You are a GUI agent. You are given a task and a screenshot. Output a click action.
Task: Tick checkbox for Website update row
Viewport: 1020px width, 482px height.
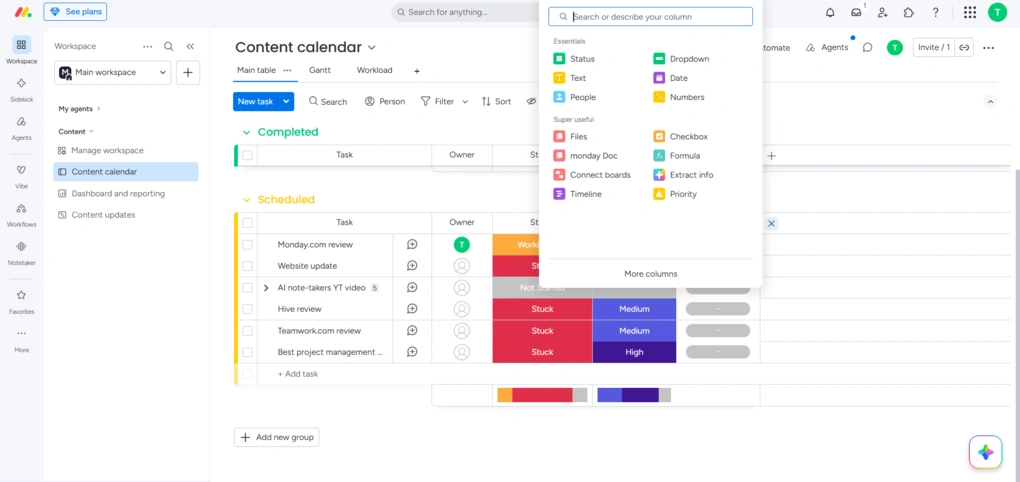point(247,266)
